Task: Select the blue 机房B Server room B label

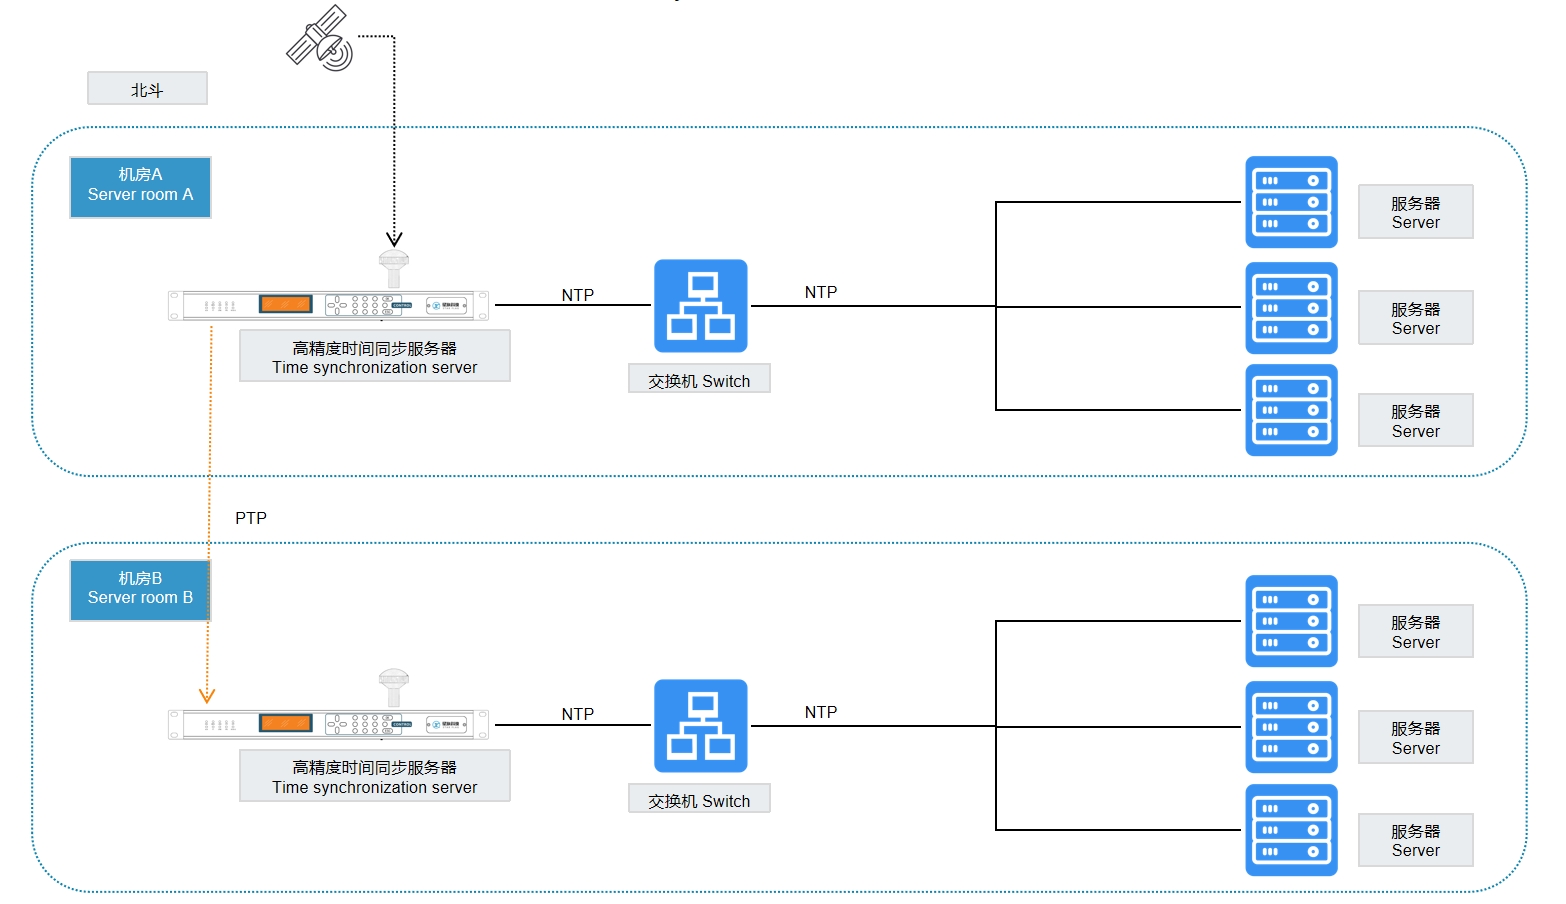Action: pyautogui.click(x=140, y=589)
